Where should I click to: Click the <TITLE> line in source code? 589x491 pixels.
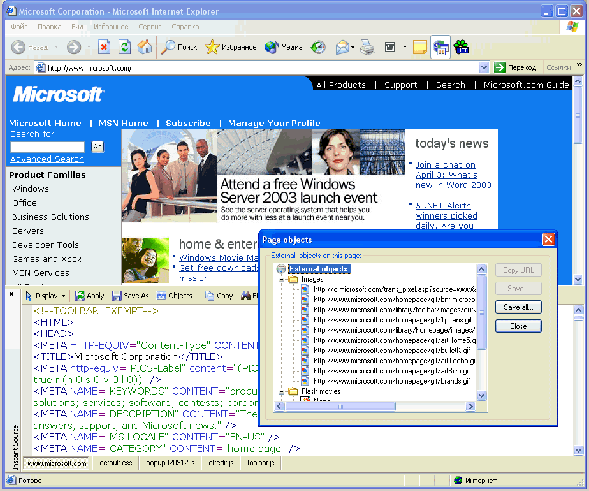tap(128, 357)
